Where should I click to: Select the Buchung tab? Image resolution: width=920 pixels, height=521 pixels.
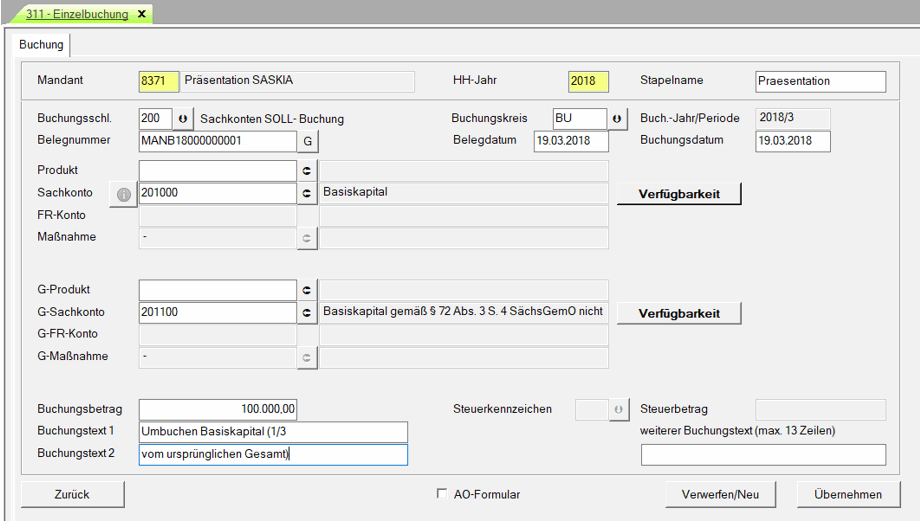pos(41,45)
